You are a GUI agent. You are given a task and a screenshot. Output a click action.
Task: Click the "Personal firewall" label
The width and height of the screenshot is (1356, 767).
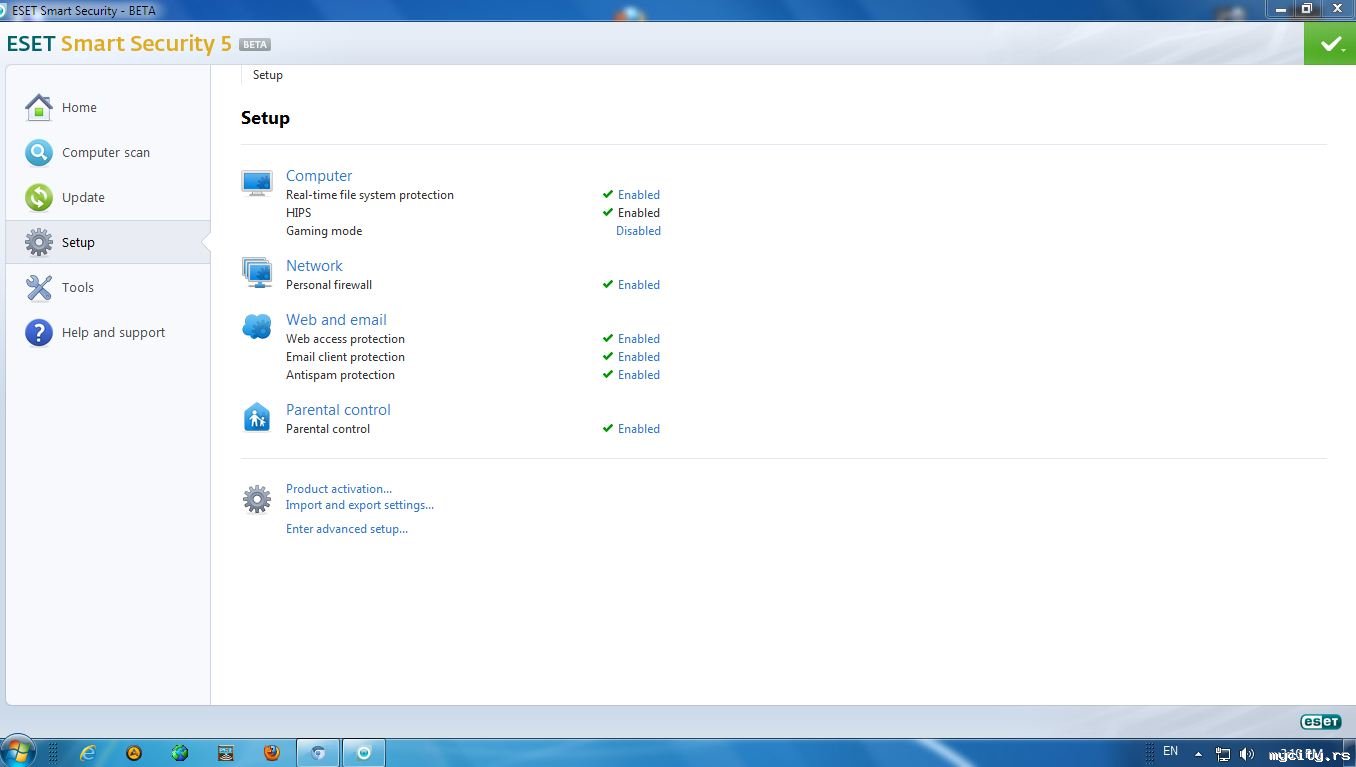click(329, 285)
